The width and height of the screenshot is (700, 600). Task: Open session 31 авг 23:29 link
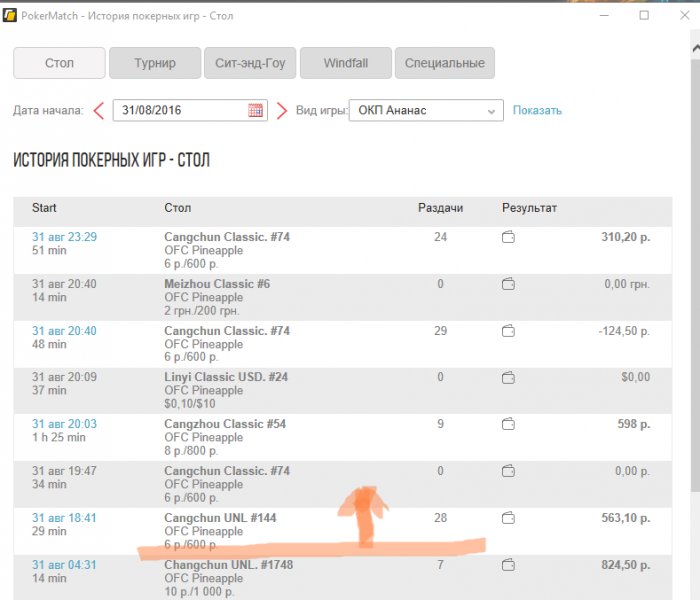point(64,237)
